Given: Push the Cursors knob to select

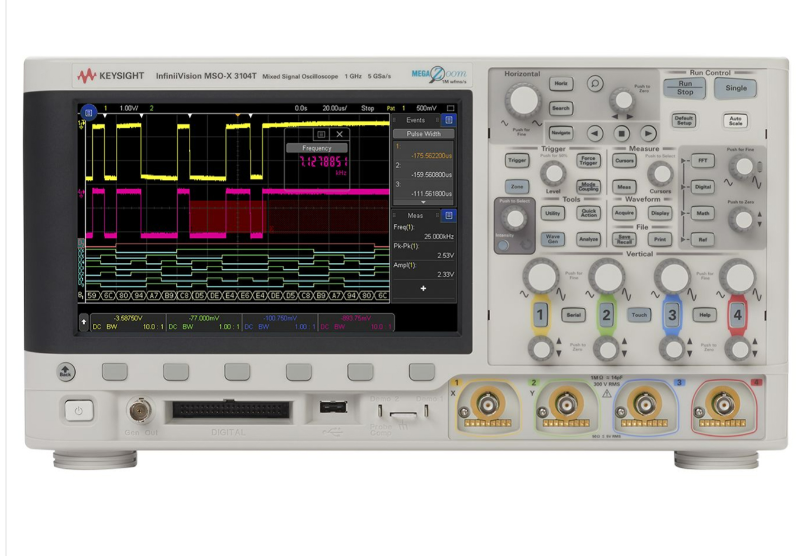Looking at the screenshot, I should coord(660,173).
